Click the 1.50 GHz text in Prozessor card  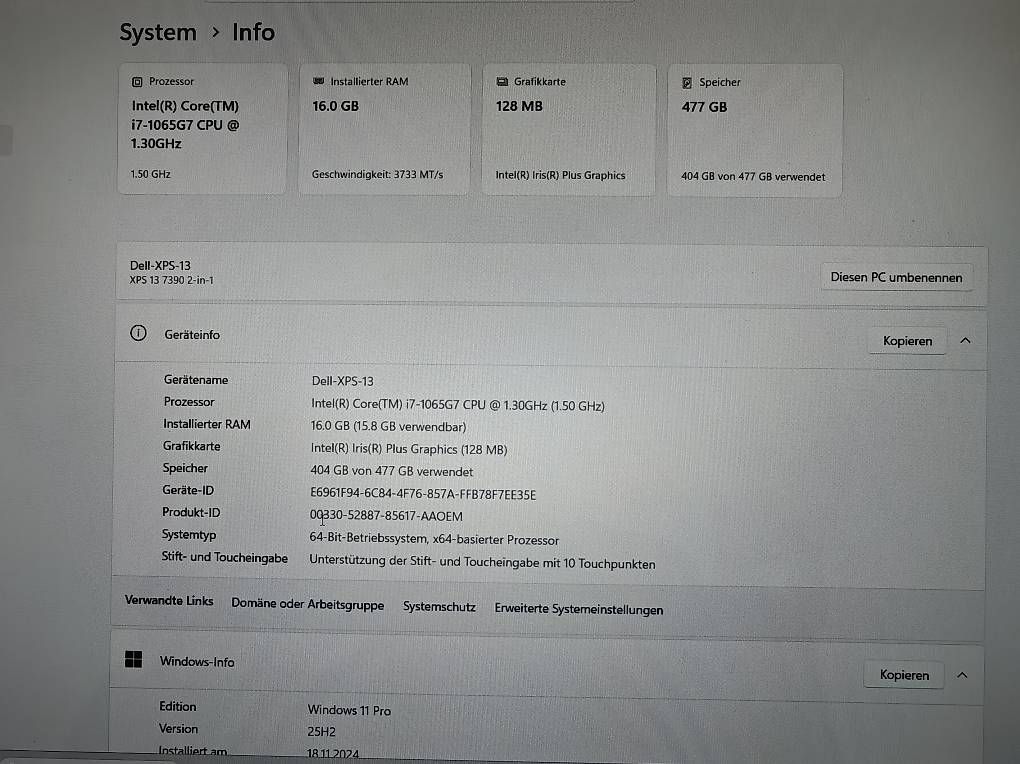(150, 174)
